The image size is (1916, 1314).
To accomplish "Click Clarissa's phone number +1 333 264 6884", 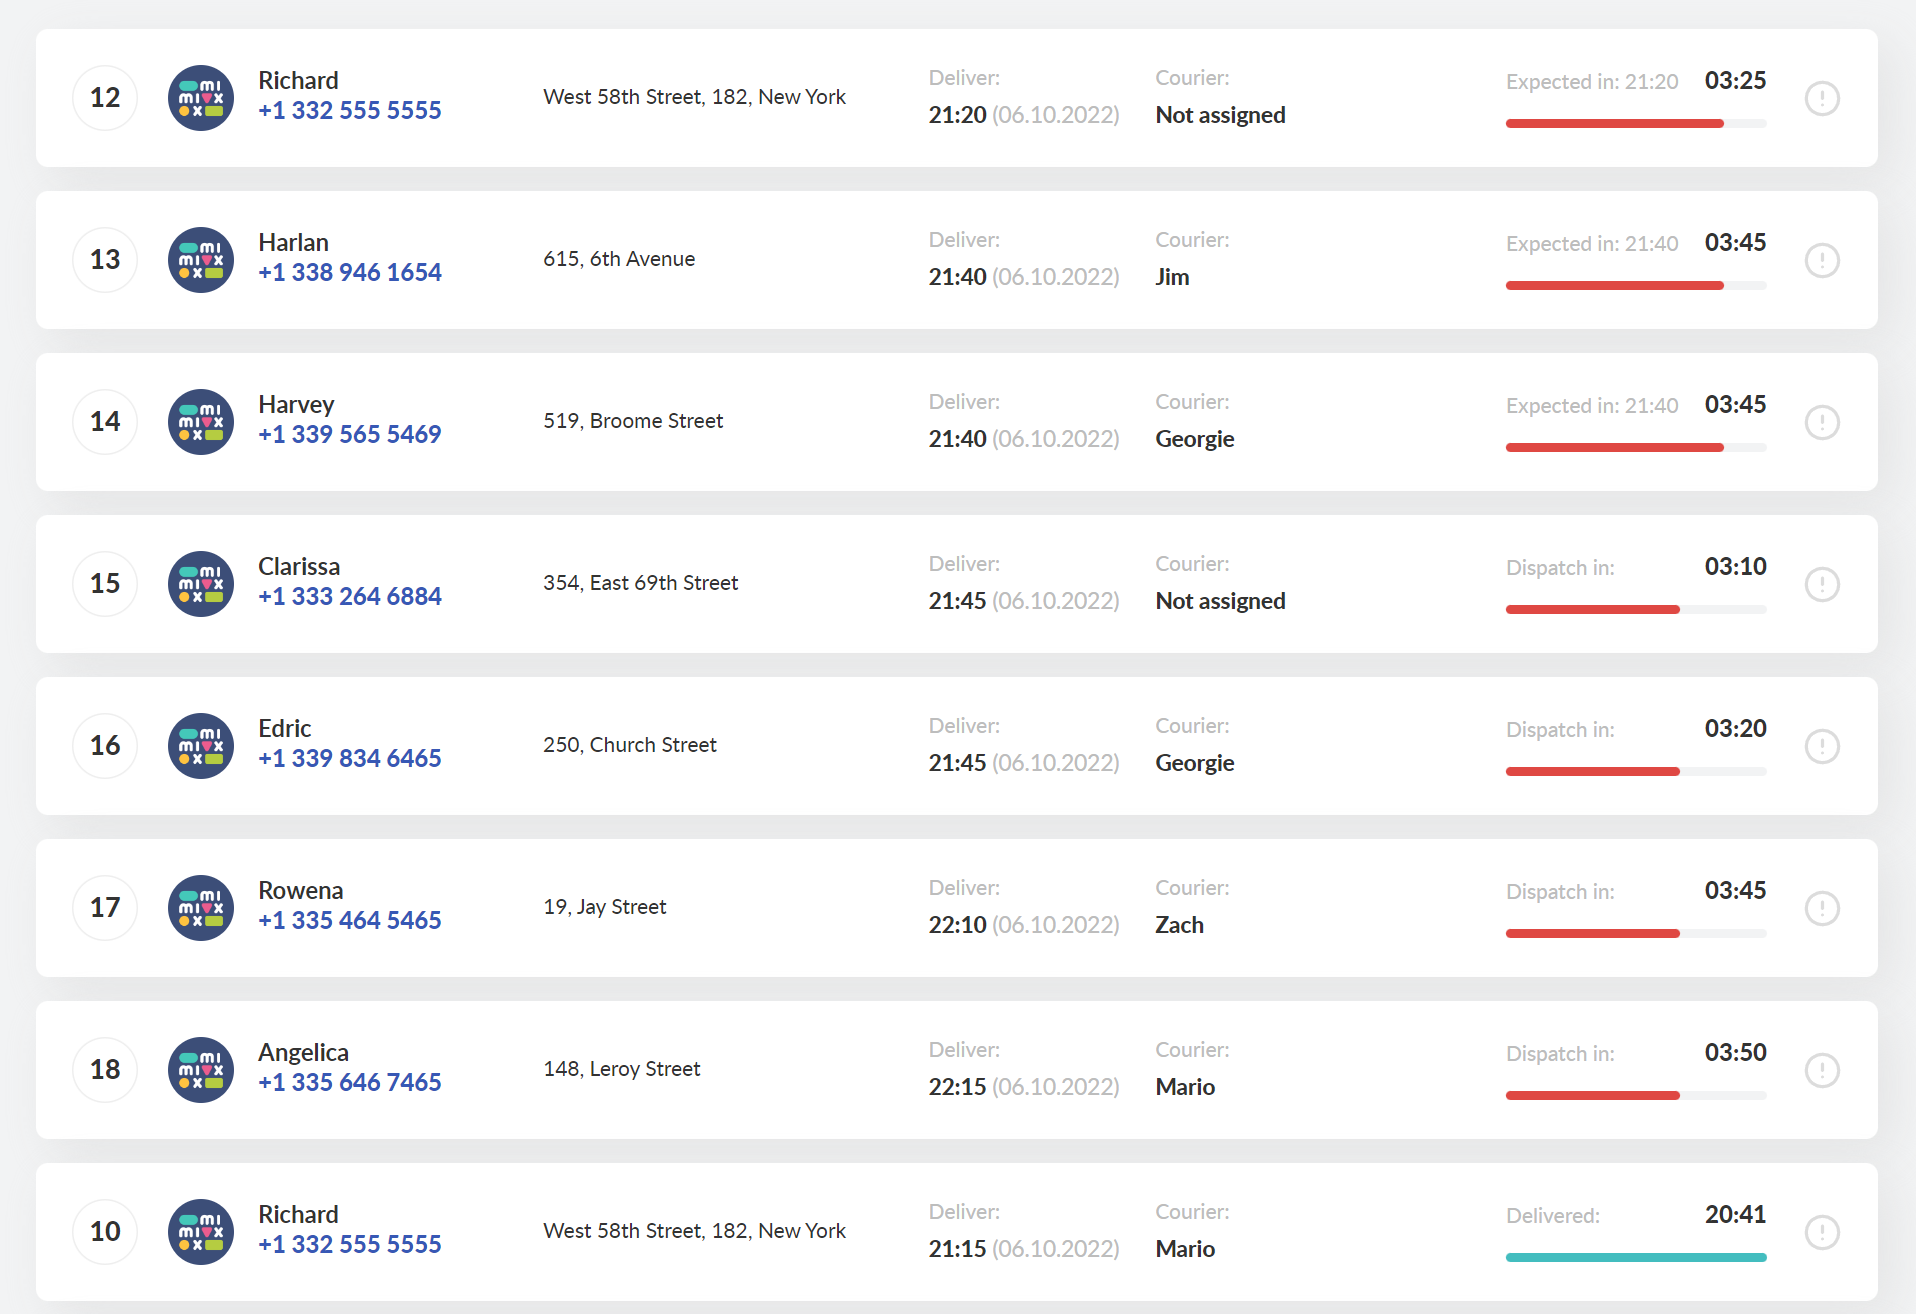I will 350,596.
